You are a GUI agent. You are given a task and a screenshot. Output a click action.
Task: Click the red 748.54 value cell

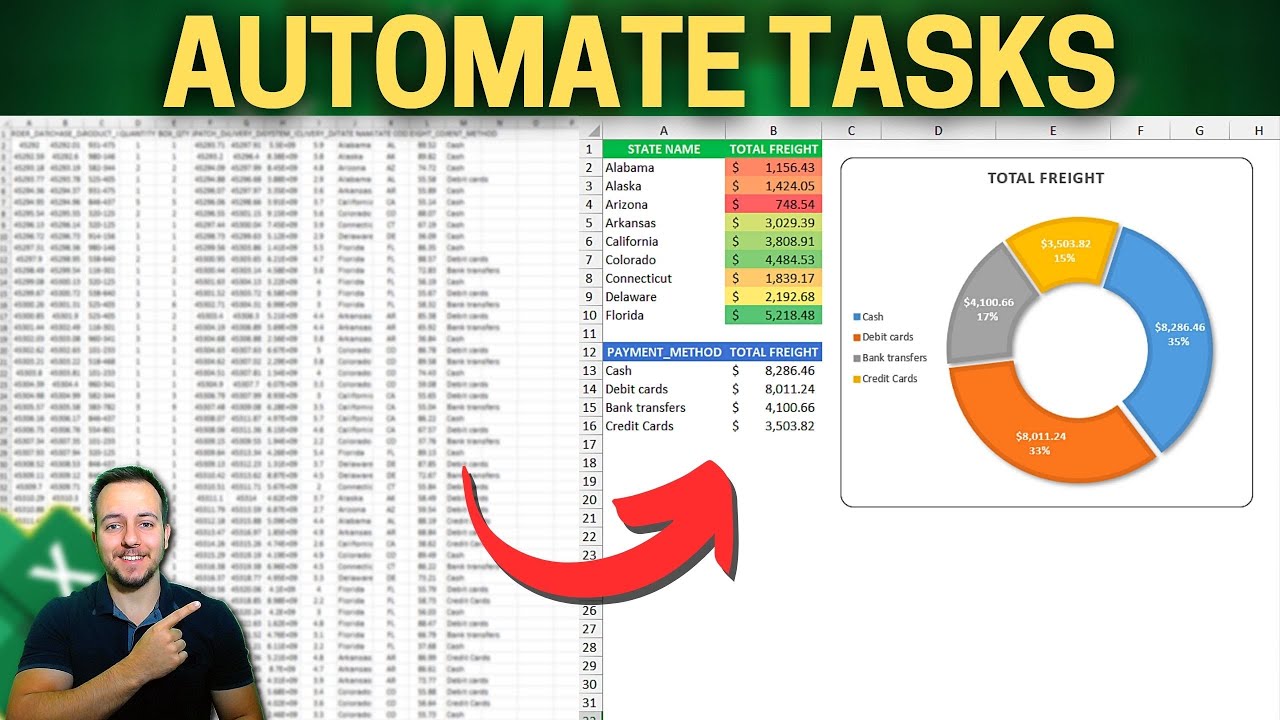774,205
